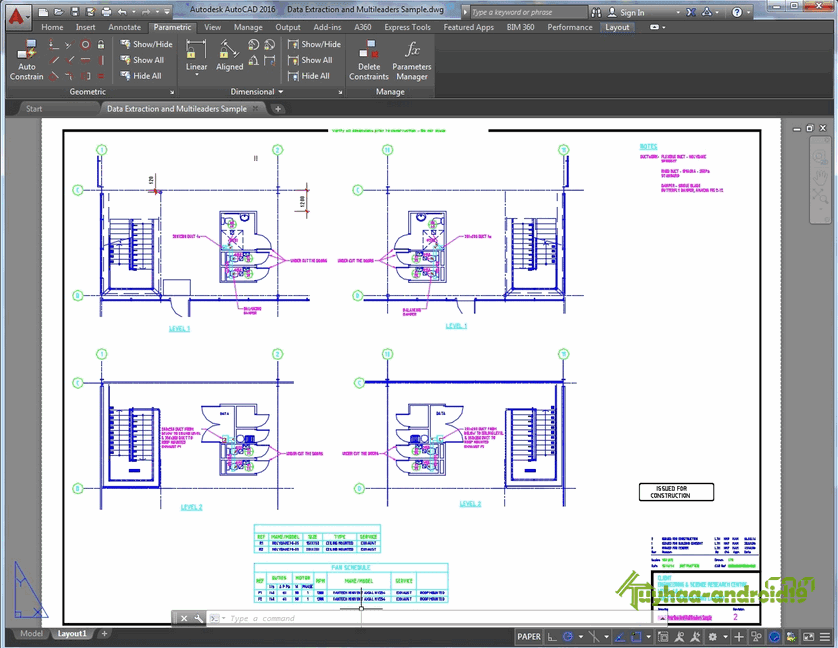The width and height of the screenshot is (838, 648).
Task: Open the Parameters Manager
Action: coord(411,60)
